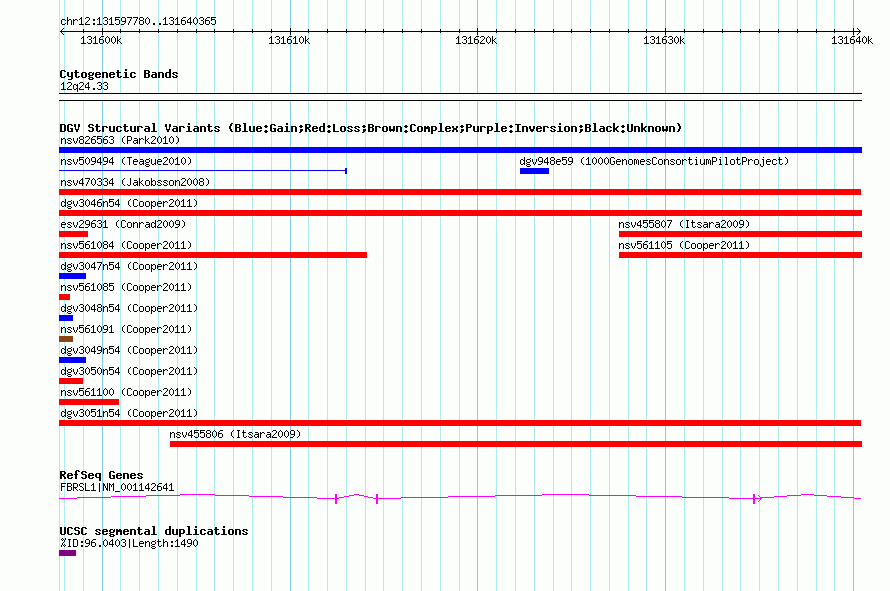Open the nsv561084 (Cooper2011) label
The height and width of the screenshot is (591, 890).
click(126, 245)
